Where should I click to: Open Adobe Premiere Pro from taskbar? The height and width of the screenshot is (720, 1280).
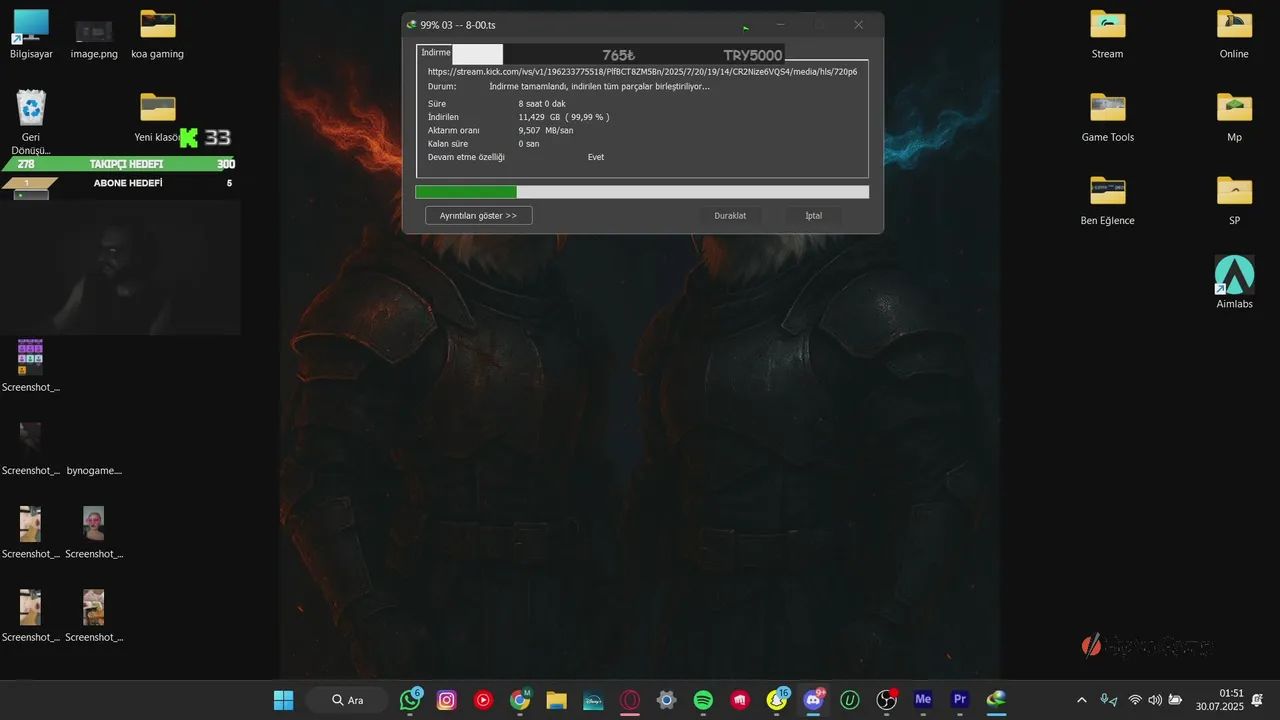960,700
